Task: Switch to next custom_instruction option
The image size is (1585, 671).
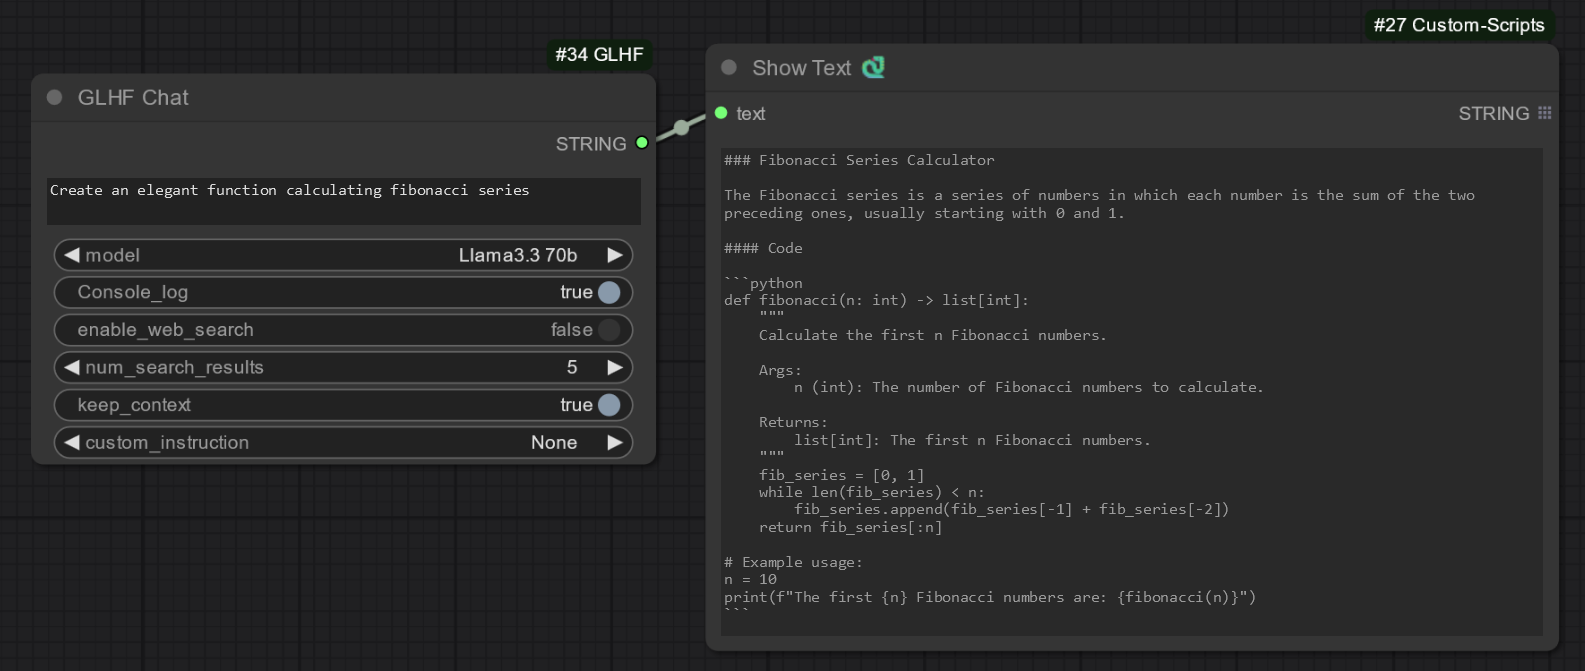Action: 615,442
